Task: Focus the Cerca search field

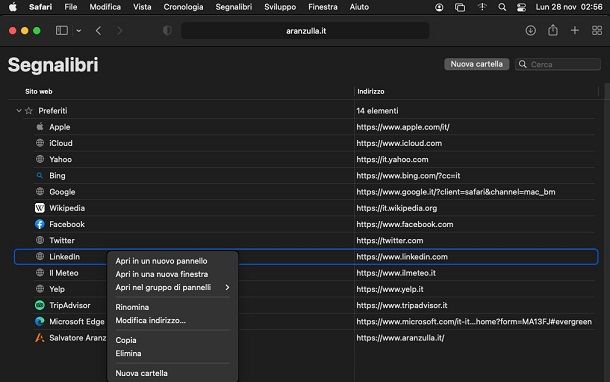Action: (x=558, y=64)
